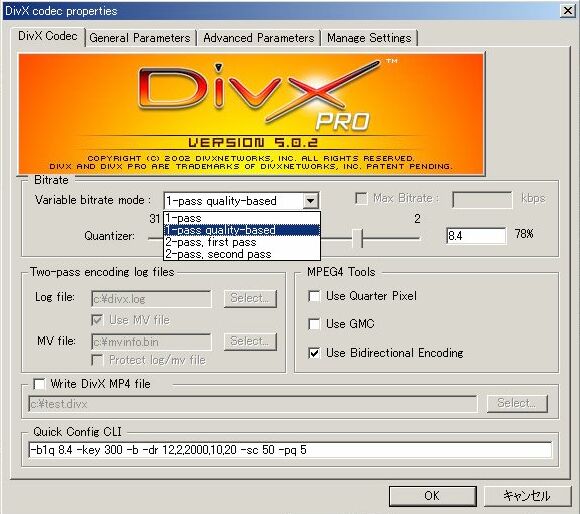Click the 78% quantizer percentage text

pos(524,234)
